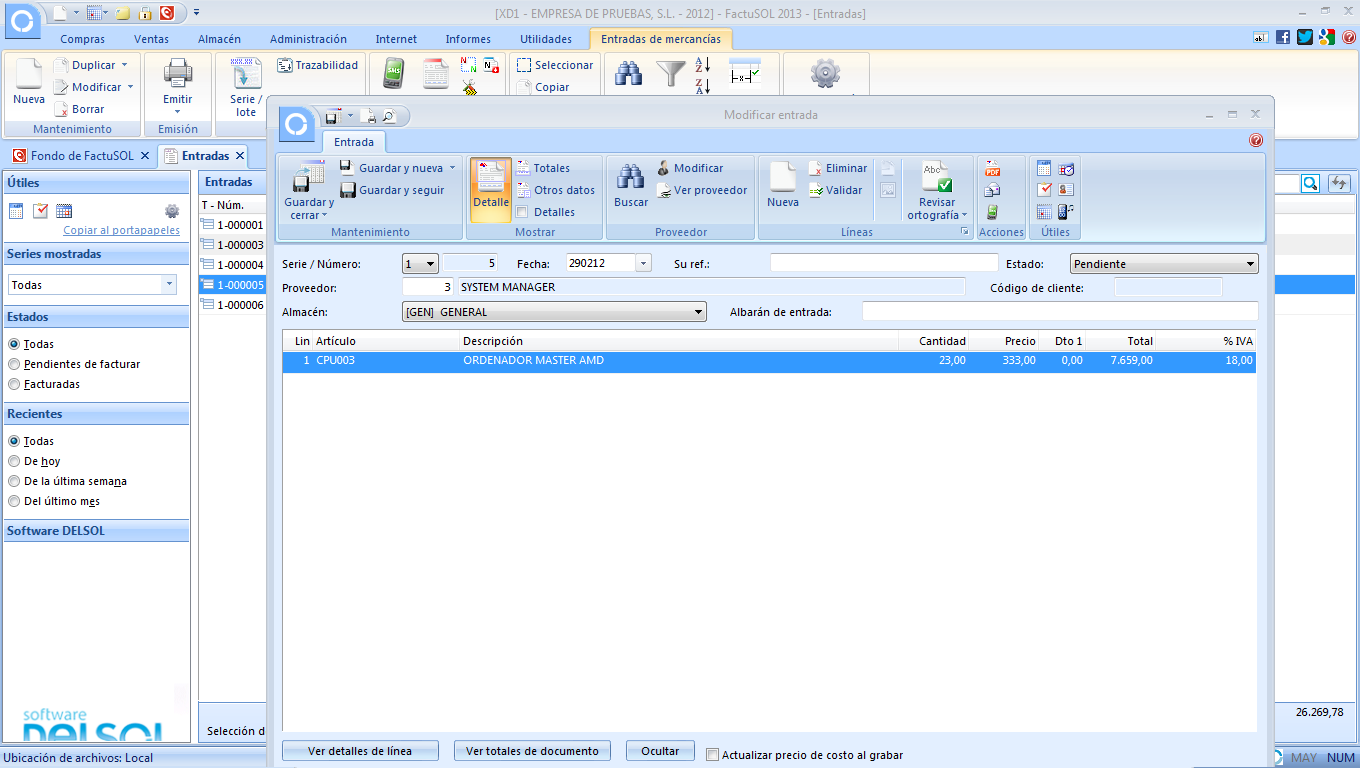Click Ver detalles de línea button
Image resolution: width=1360 pixels, height=768 pixels.
[360, 751]
